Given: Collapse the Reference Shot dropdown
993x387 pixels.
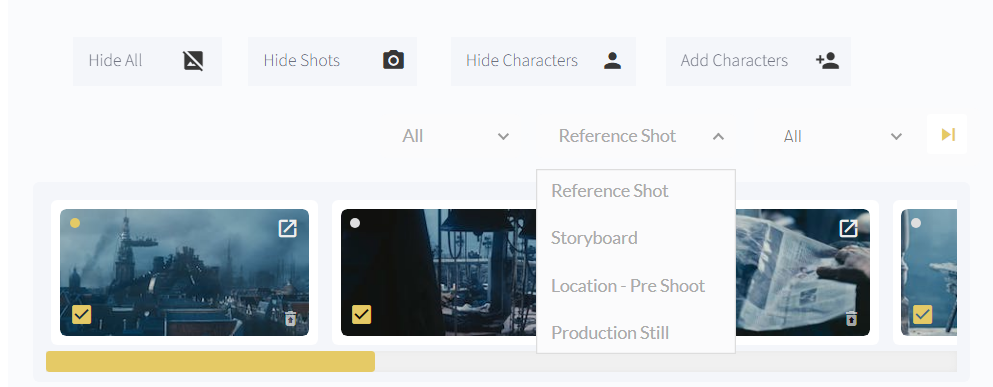Looking at the screenshot, I should pos(641,136).
